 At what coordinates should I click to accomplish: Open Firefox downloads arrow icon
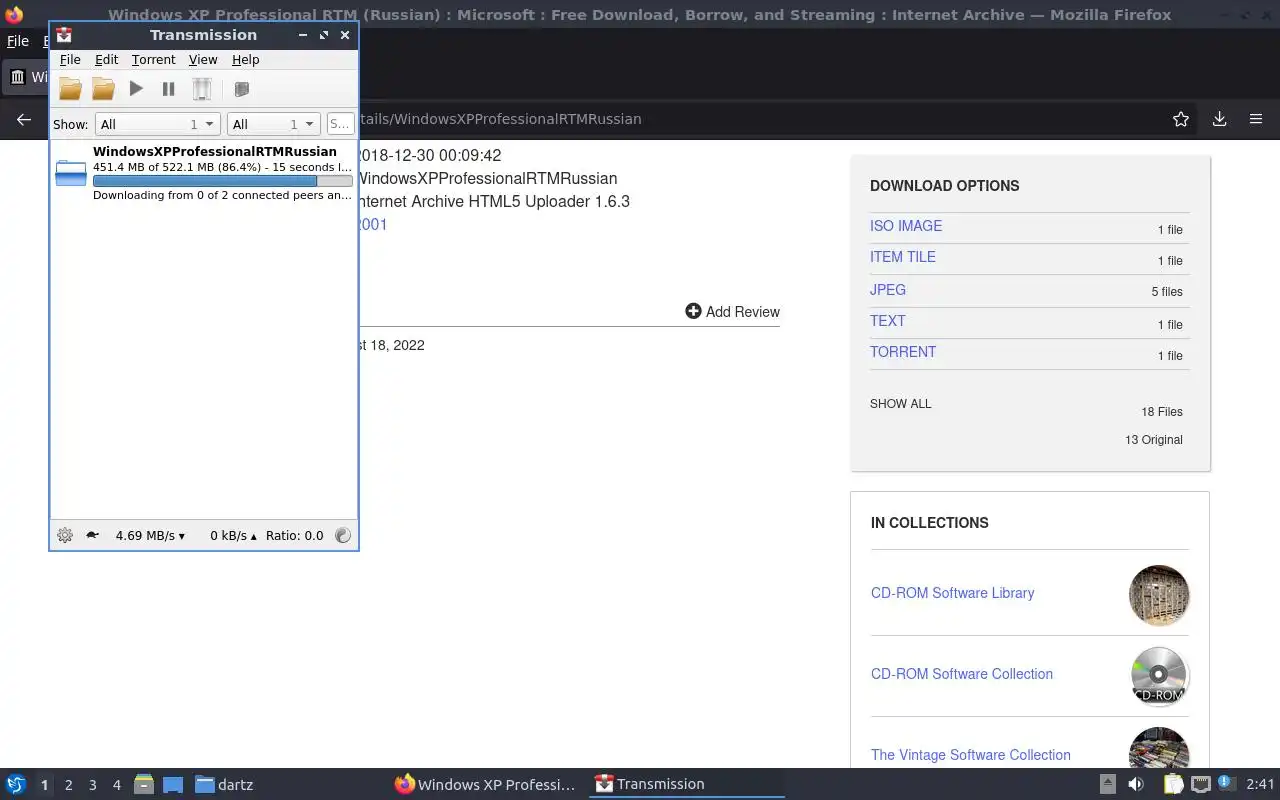tap(1219, 119)
